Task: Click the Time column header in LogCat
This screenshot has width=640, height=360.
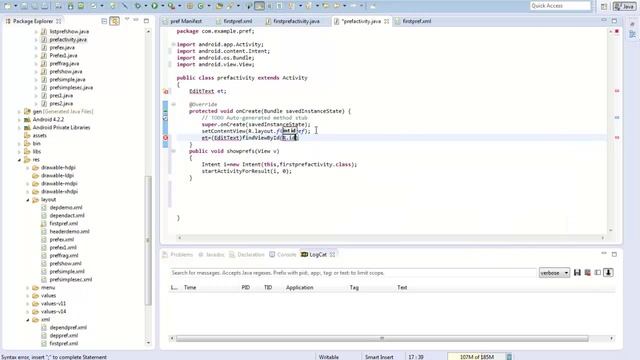Action: click(190, 287)
